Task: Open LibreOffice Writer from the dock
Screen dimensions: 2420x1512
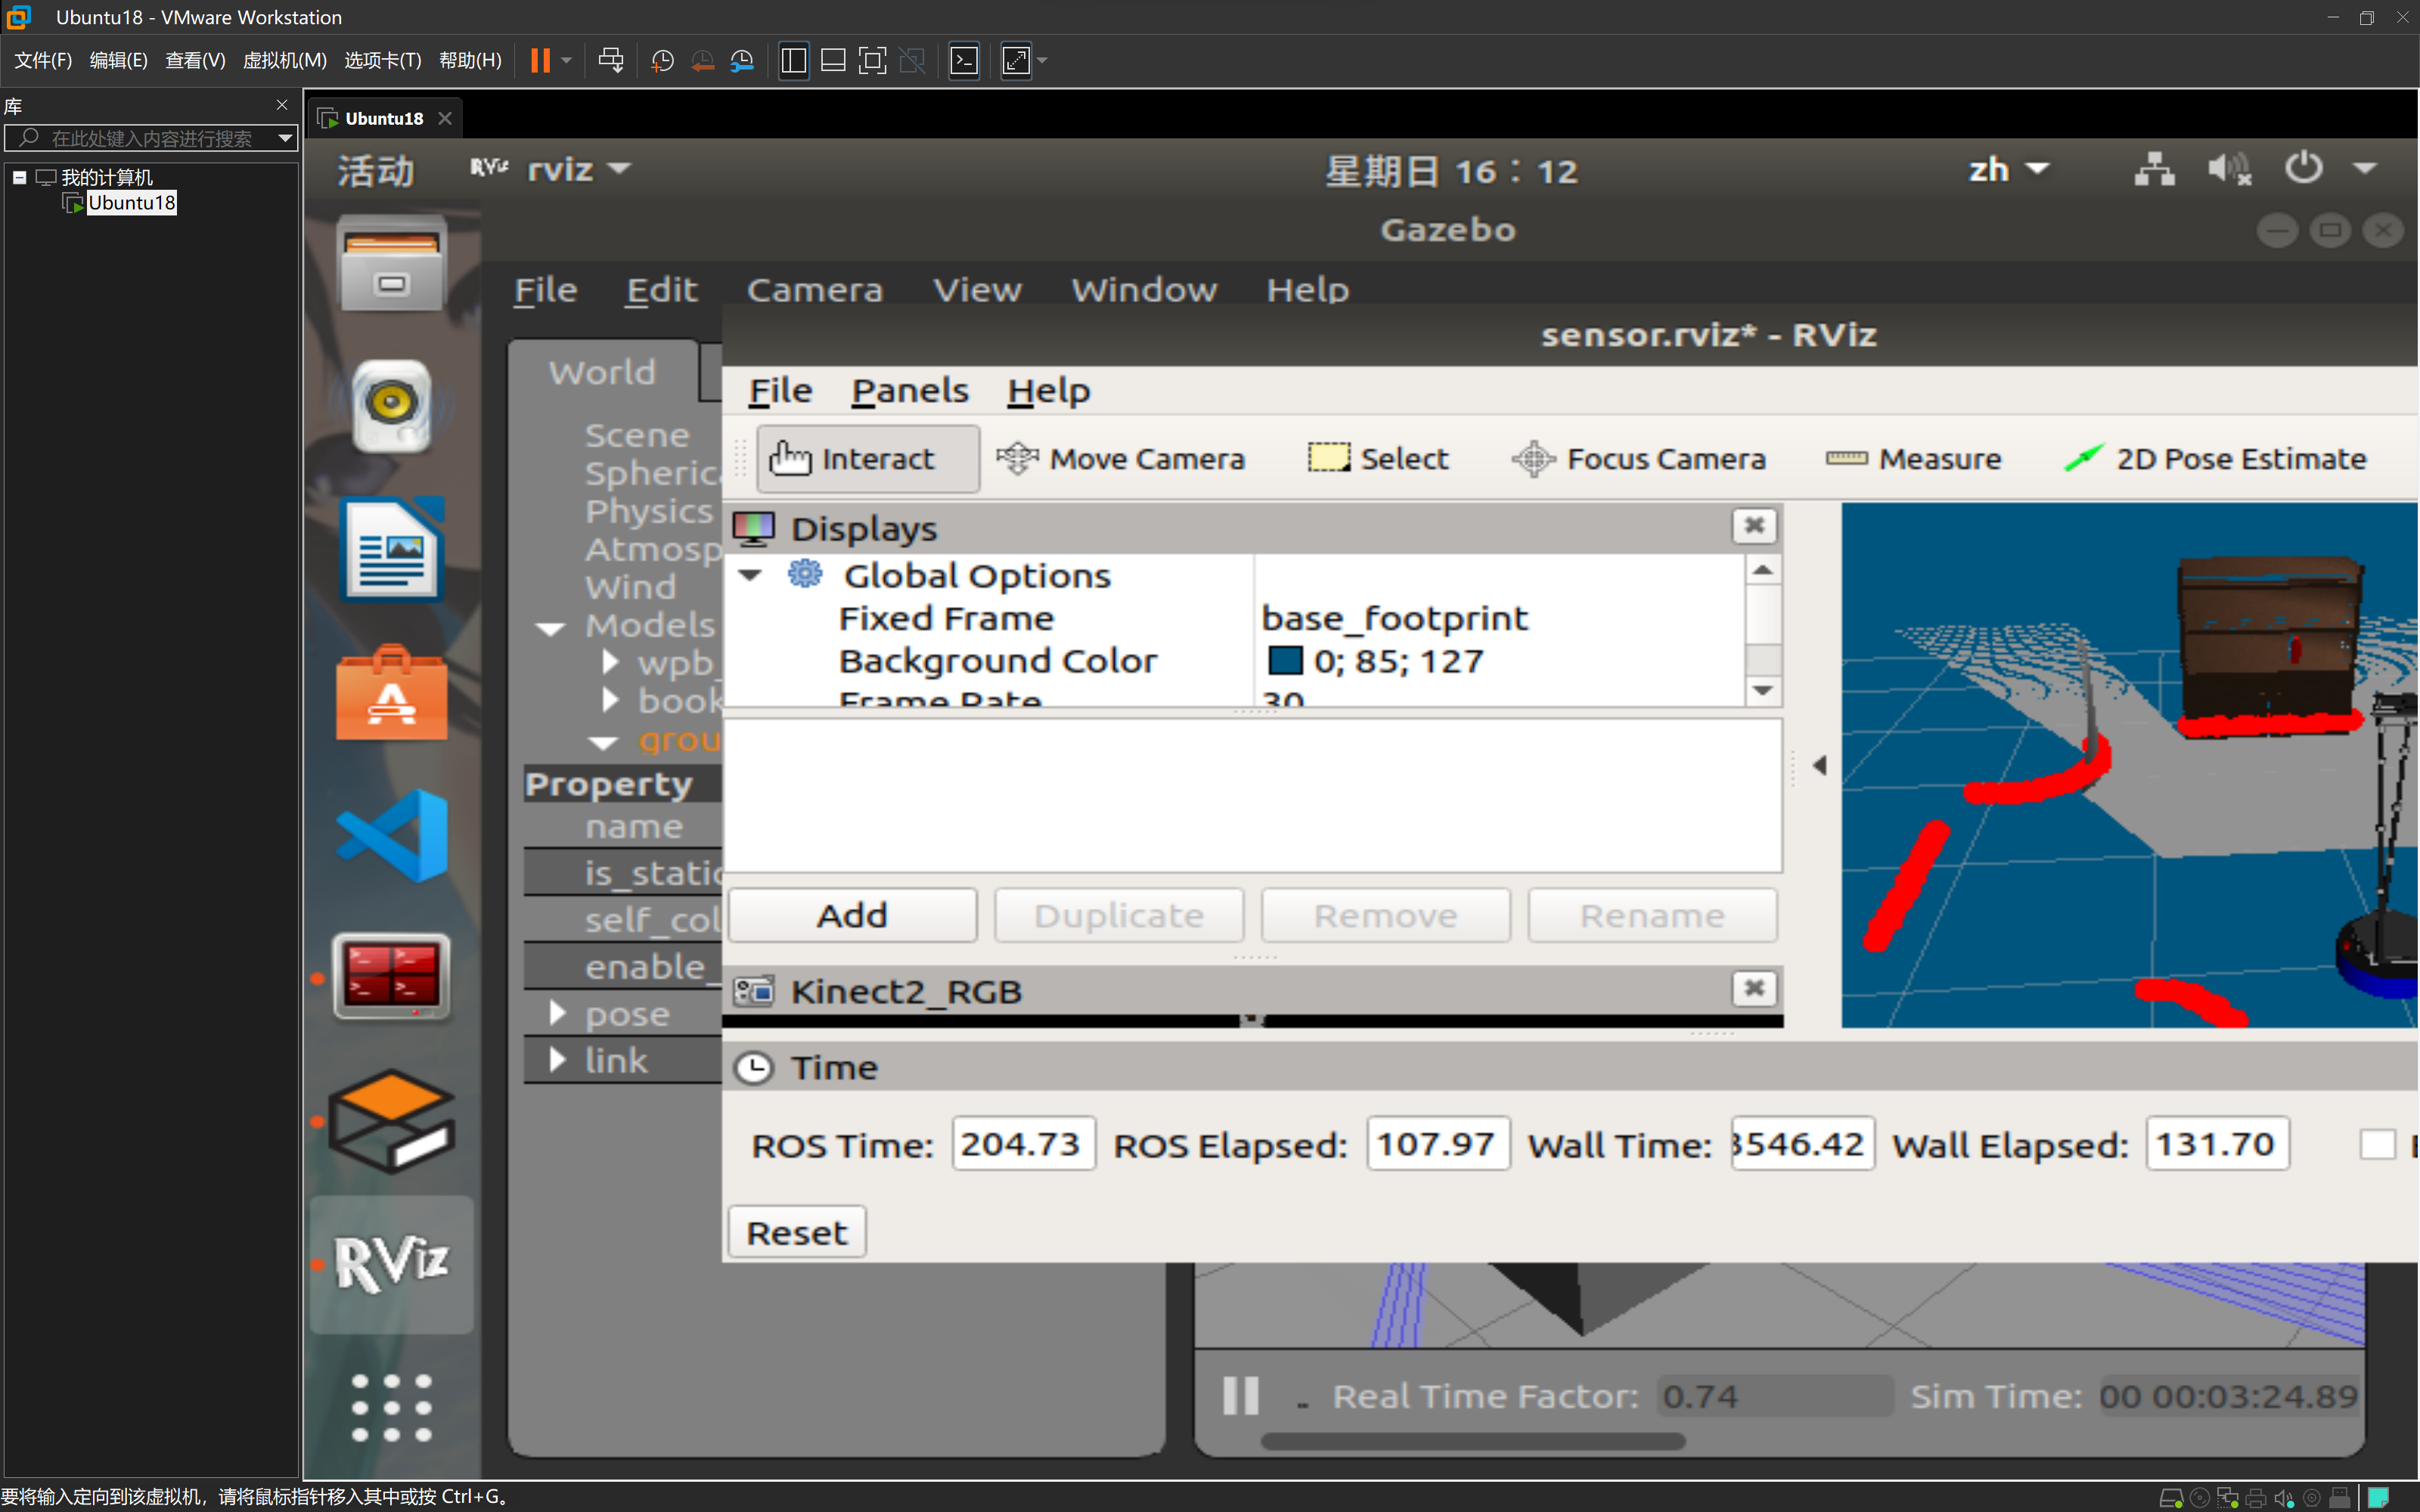Action: click(391, 549)
